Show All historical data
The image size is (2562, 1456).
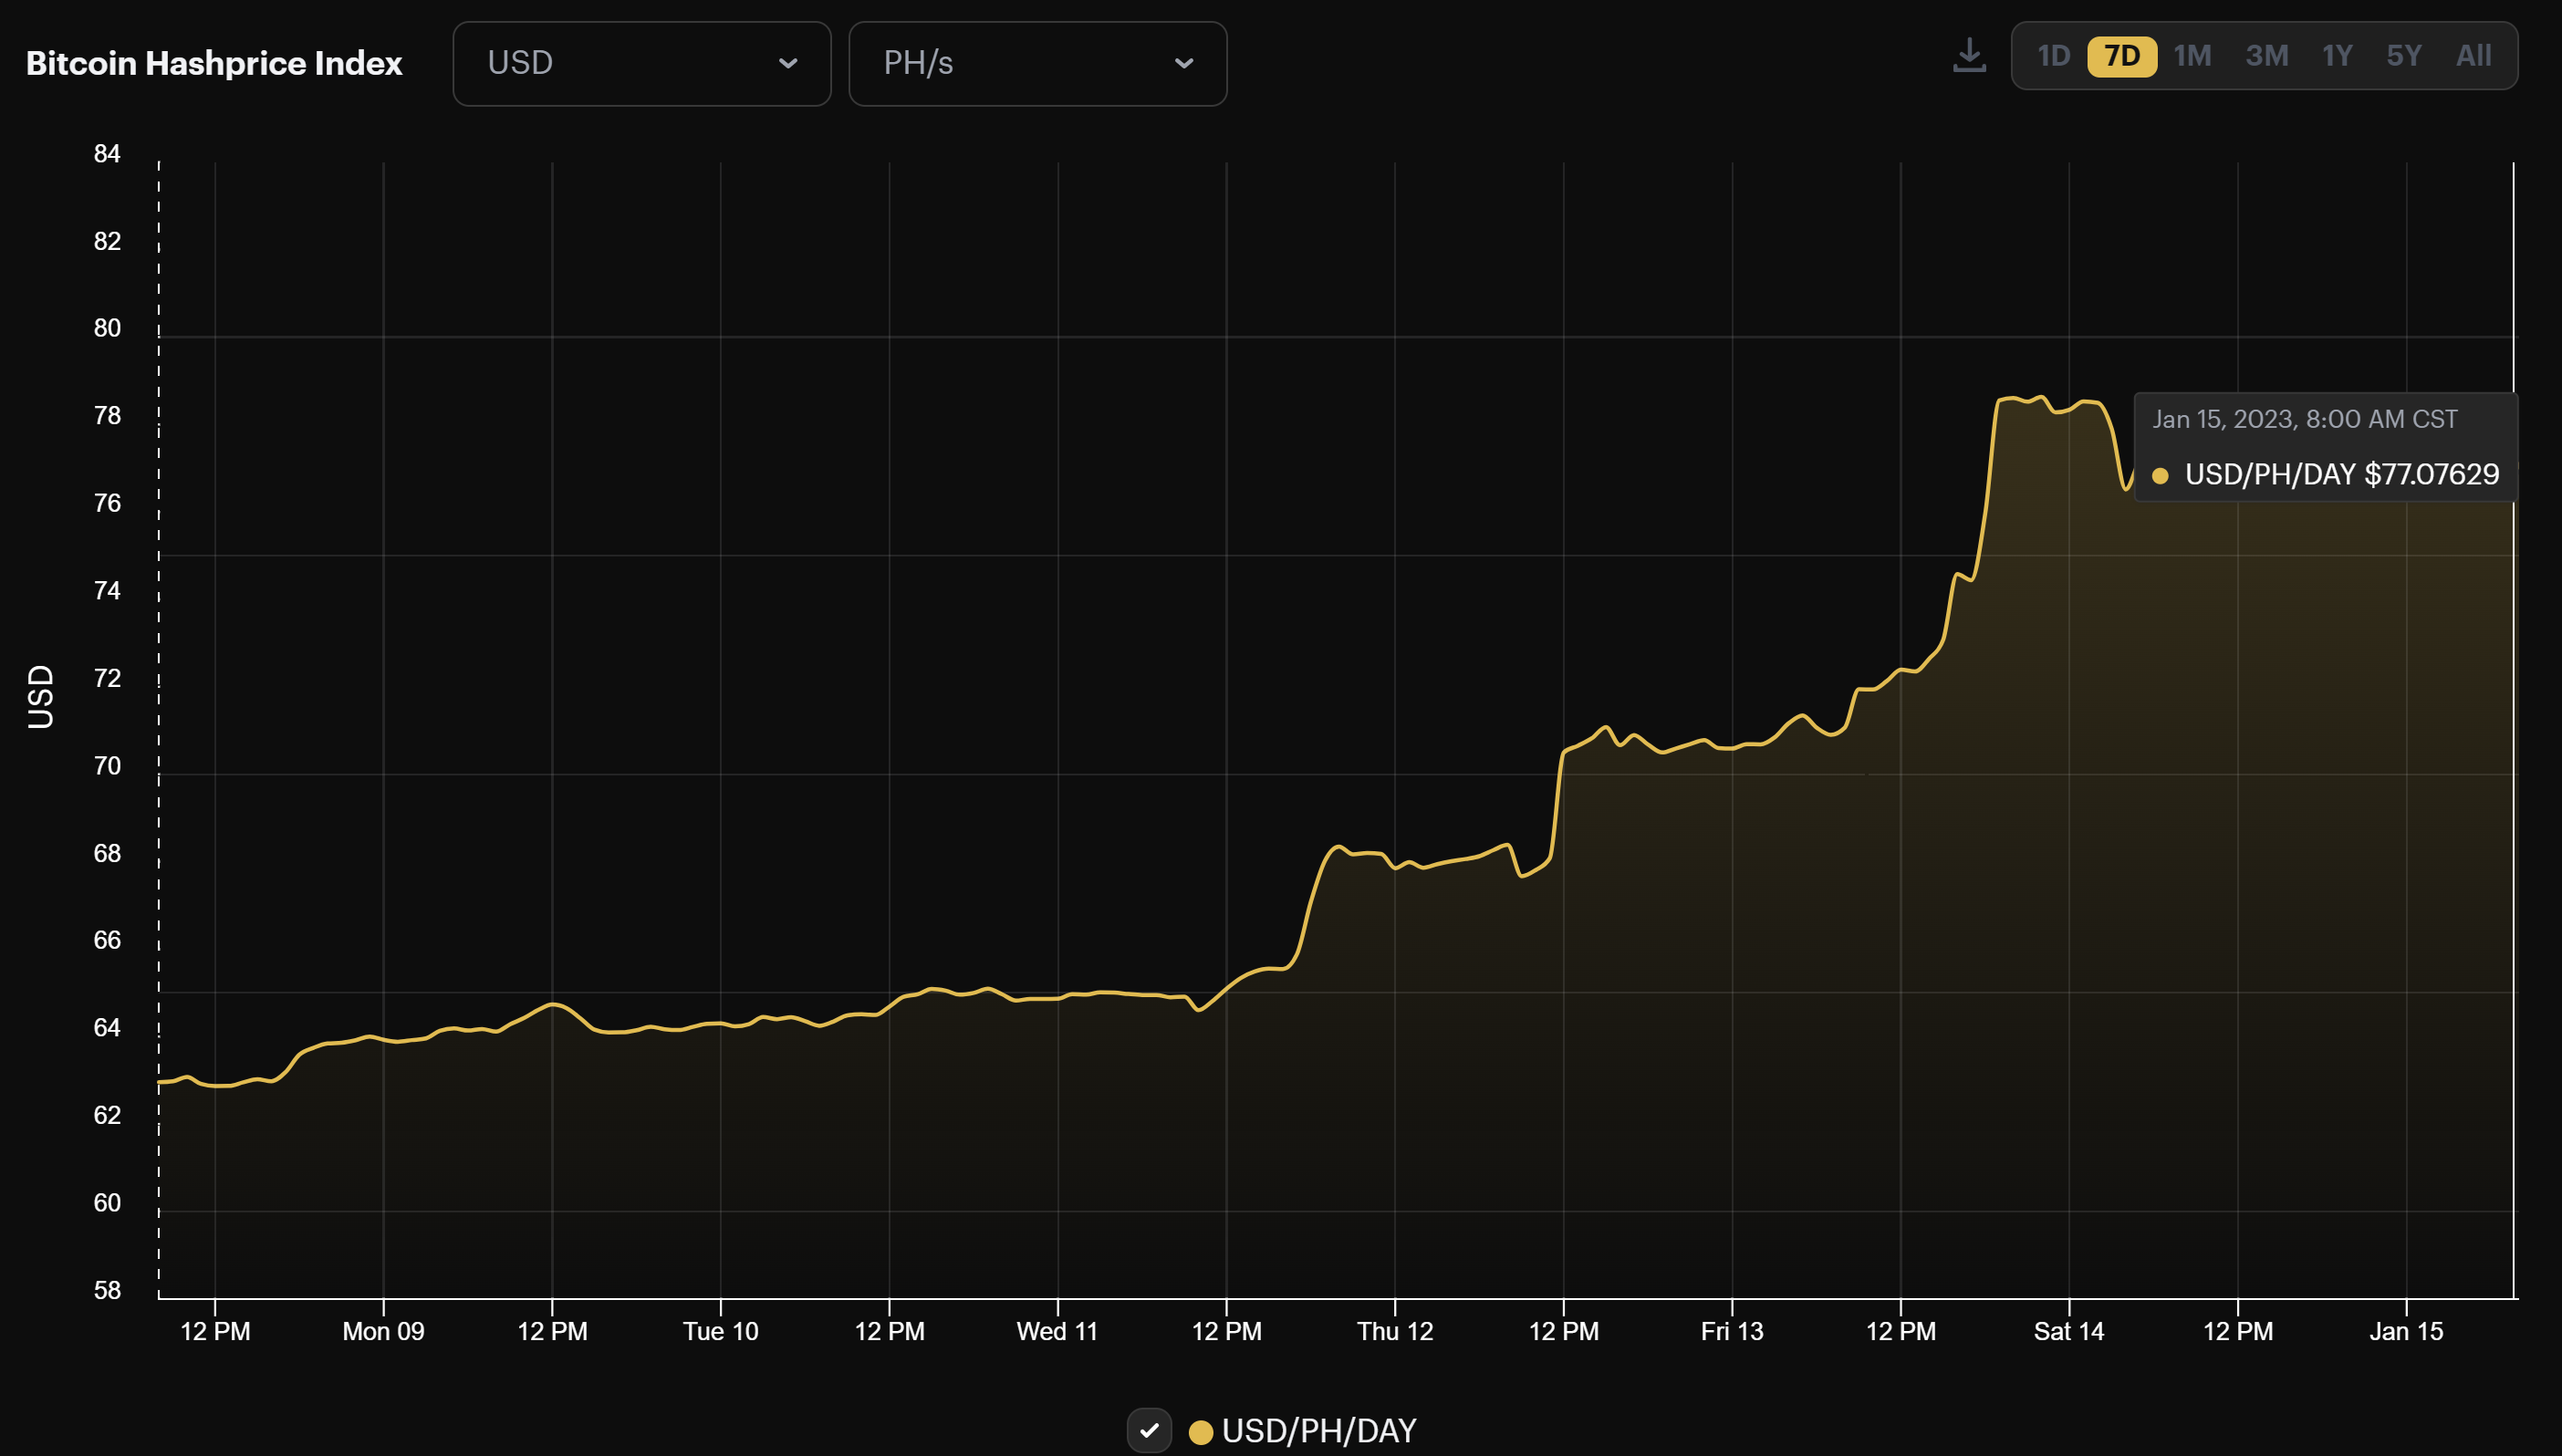(2475, 56)
